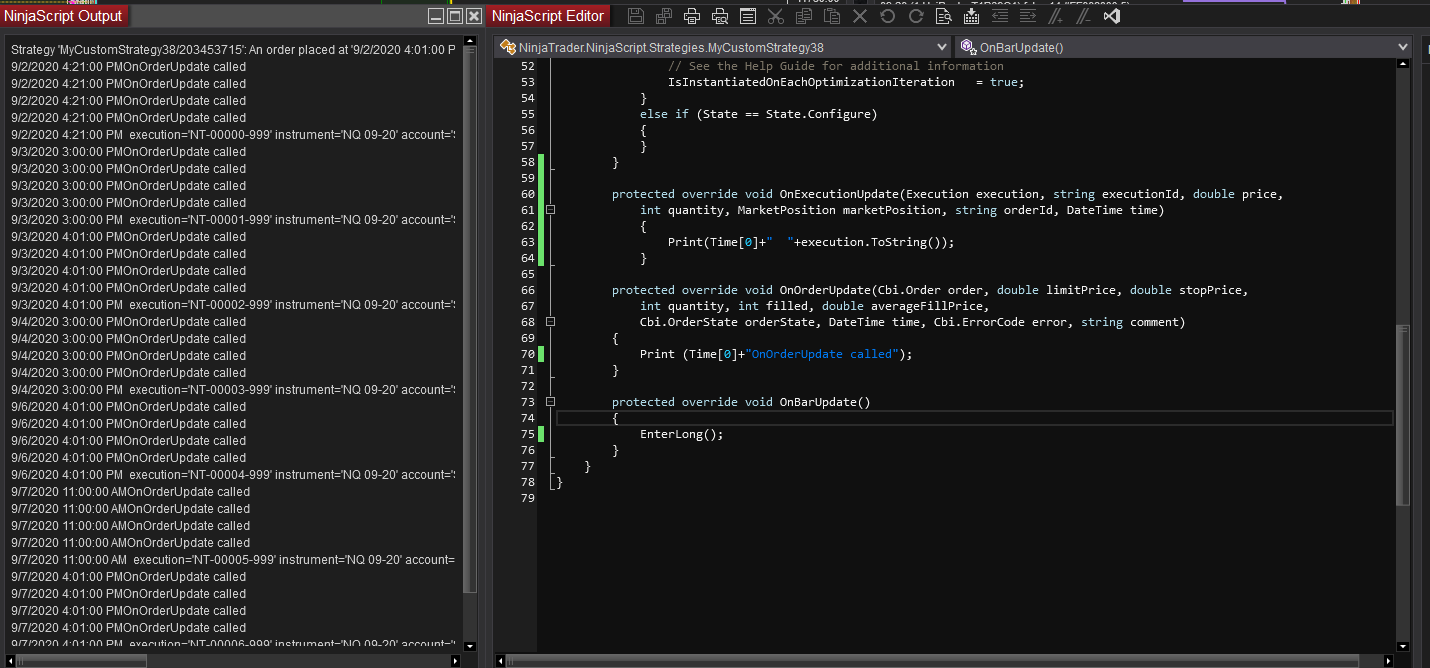Click the Cut scissors icon
This screenshot has height=668, width=1430.
click(775, 16)
